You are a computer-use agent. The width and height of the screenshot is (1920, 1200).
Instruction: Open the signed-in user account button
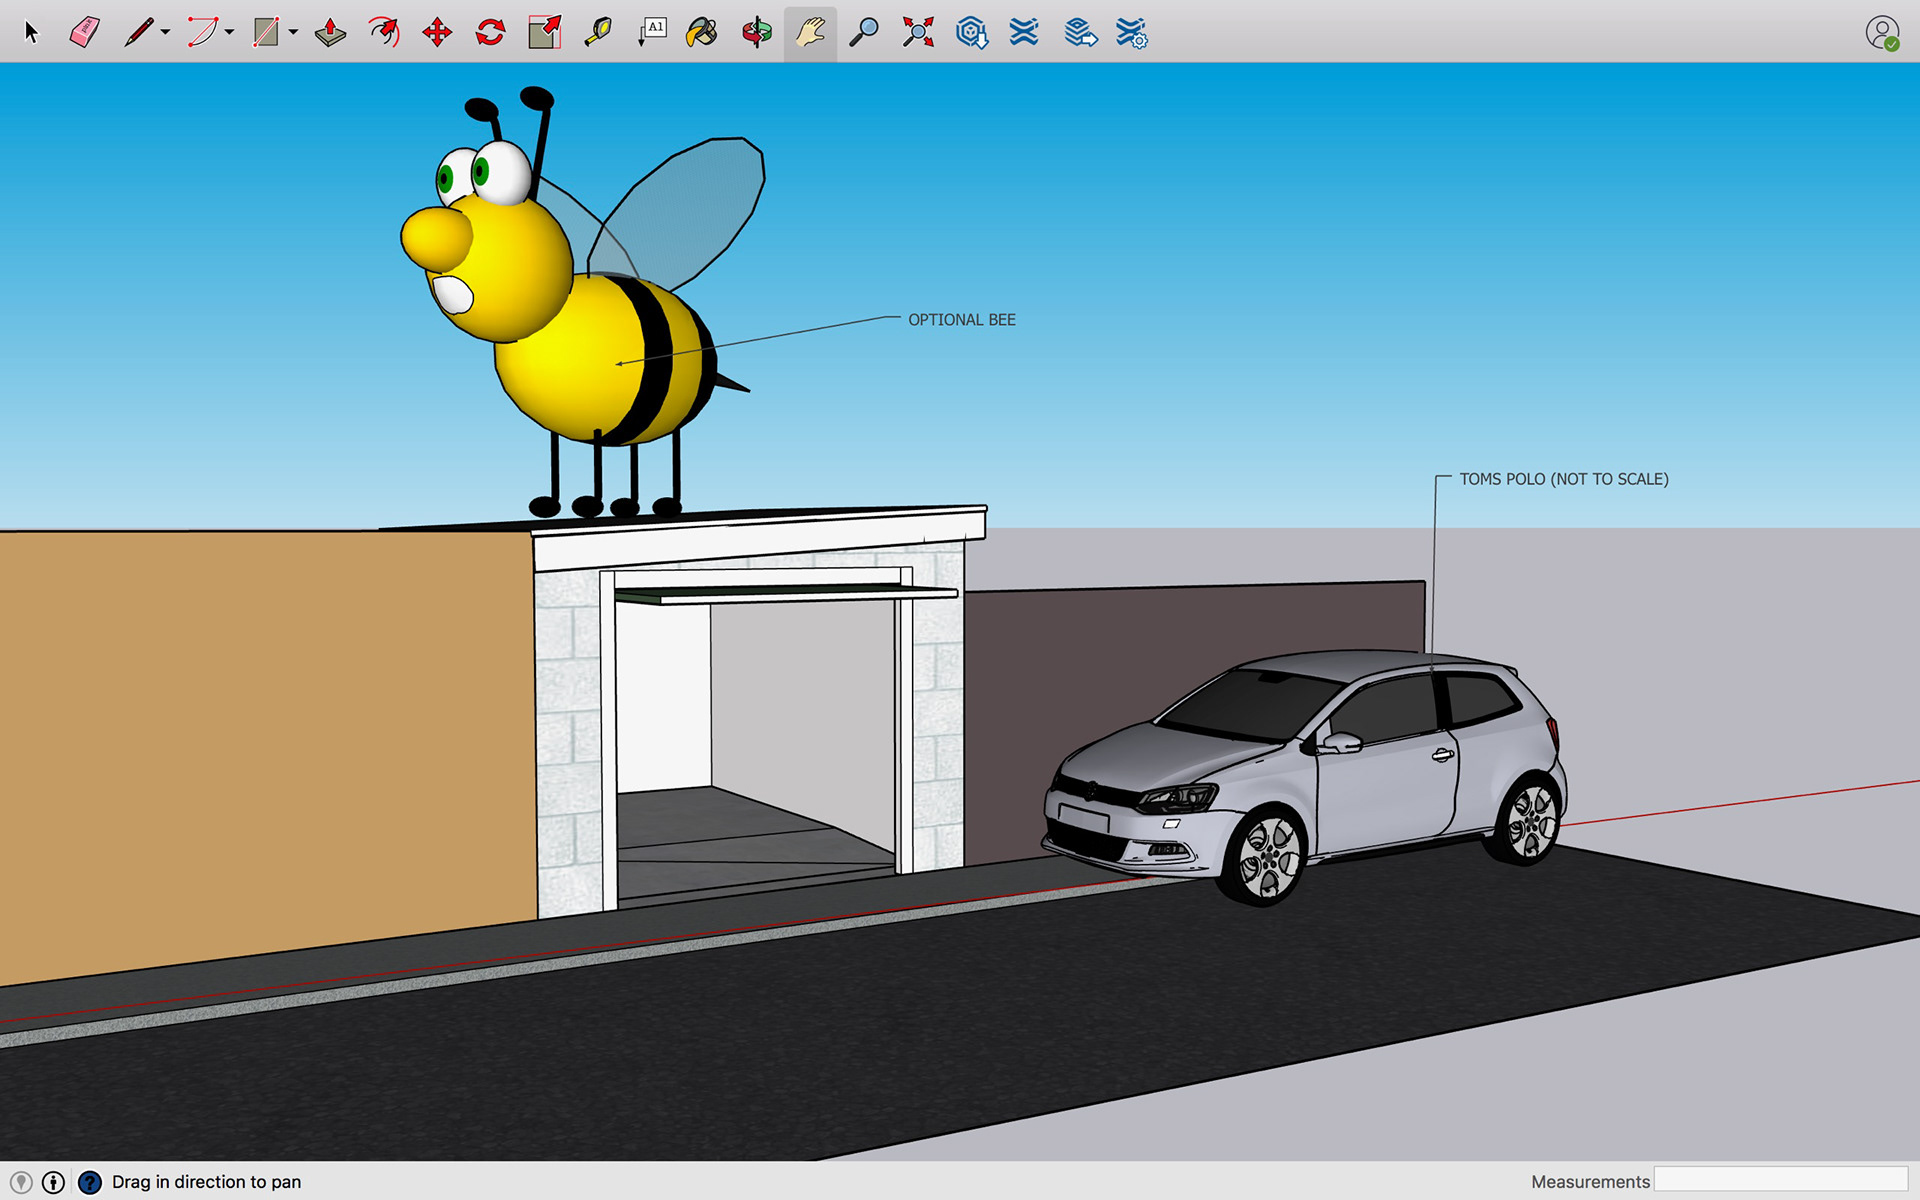[x=1882, y=33]
